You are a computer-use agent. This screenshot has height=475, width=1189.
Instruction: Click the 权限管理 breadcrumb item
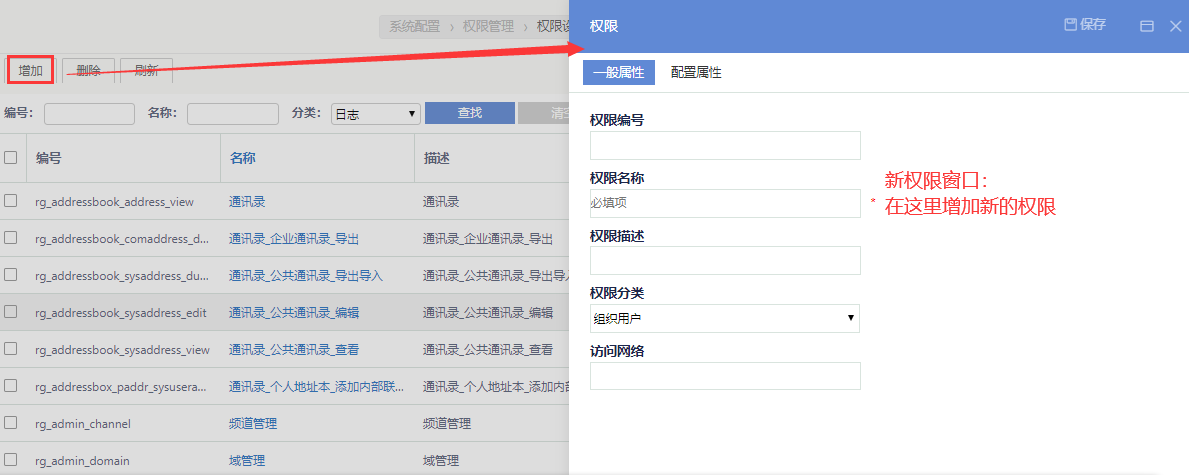[x=488, y=26]
